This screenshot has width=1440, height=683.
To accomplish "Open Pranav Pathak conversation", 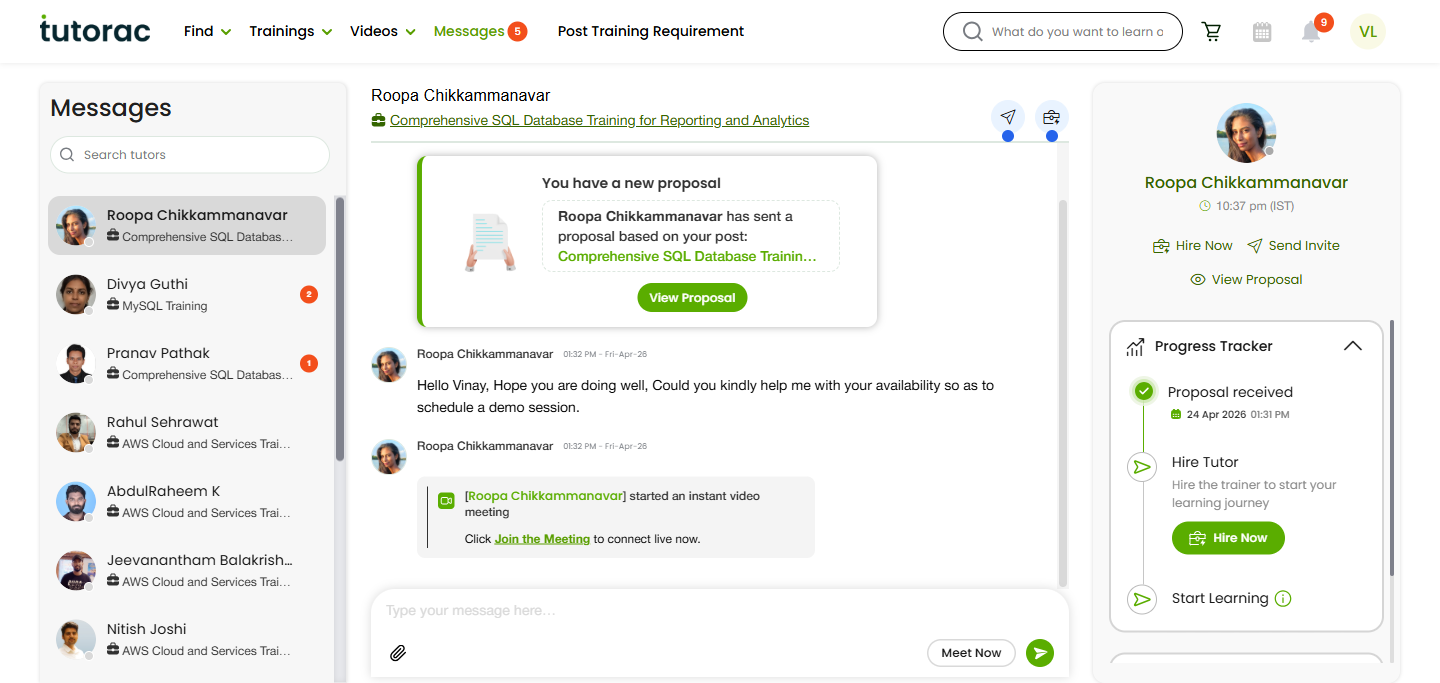I will tap(187, 364).
